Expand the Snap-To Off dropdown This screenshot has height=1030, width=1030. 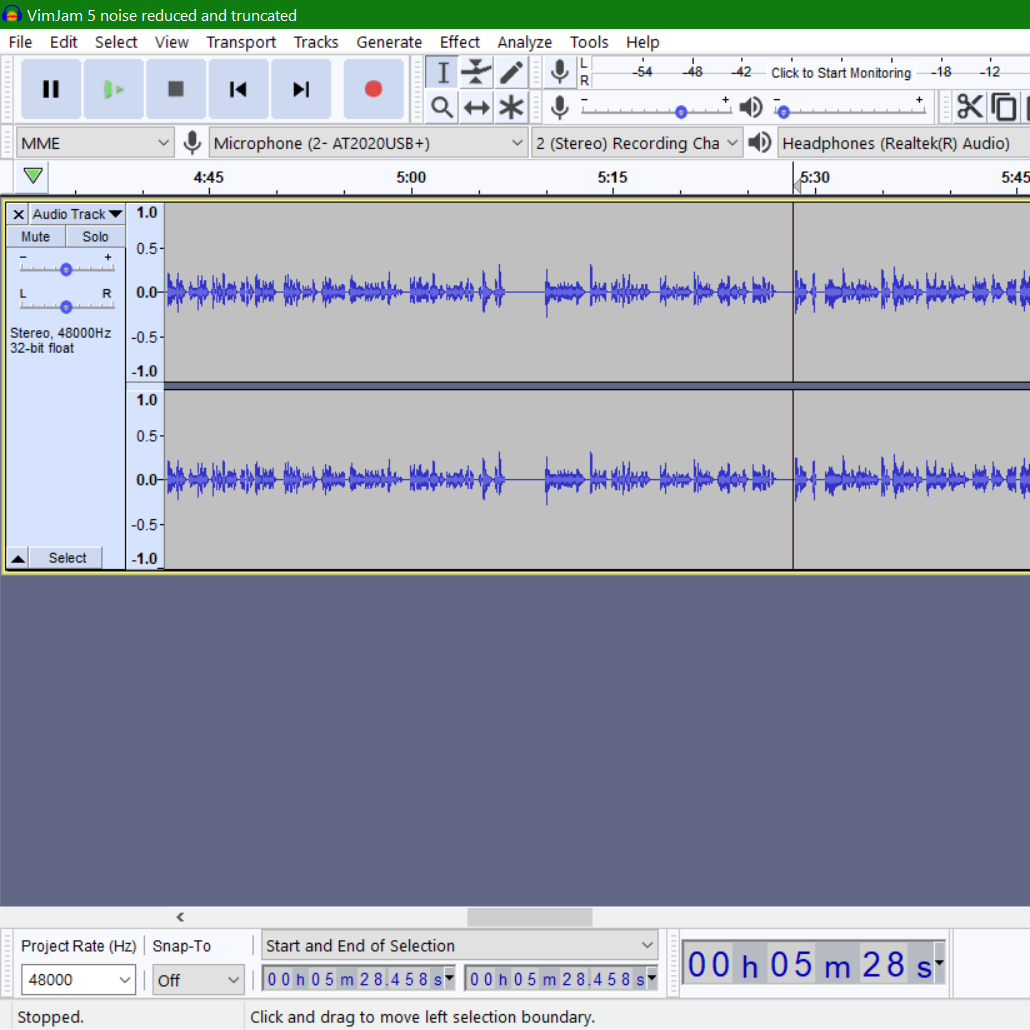click(x=198, y=980)
